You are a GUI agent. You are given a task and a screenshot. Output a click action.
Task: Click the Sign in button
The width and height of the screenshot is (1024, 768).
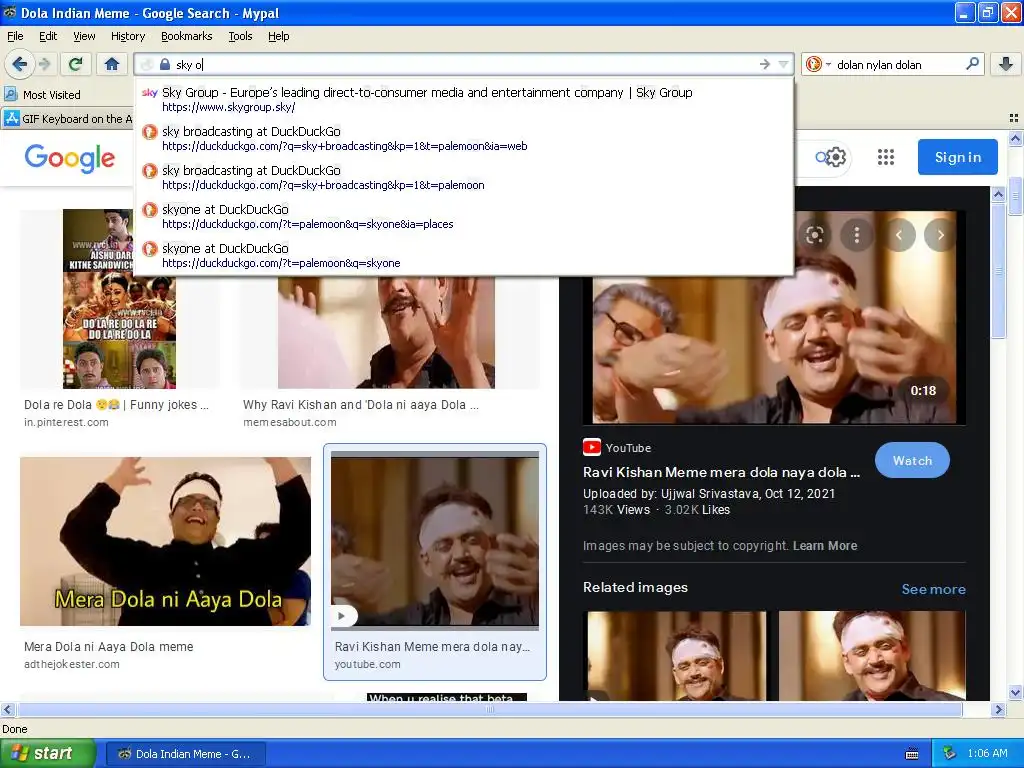click(957, 157)
